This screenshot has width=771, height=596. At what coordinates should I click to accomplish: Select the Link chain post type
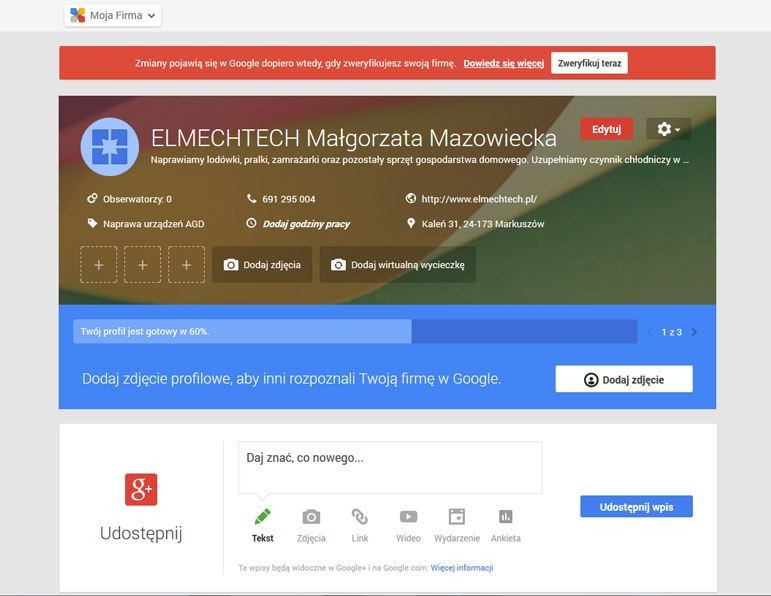pos(360,526)
